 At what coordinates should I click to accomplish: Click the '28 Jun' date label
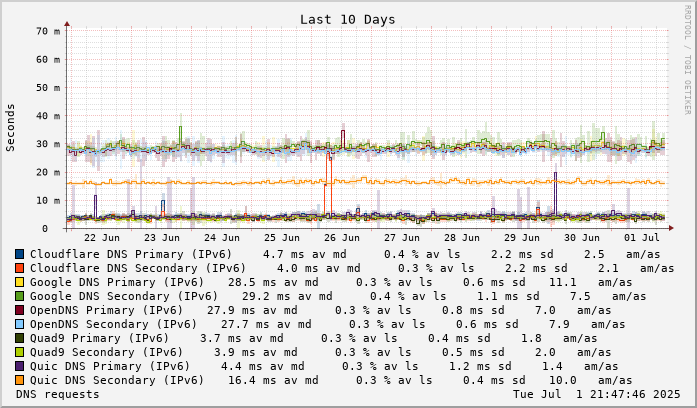click(x=462, y=238)
